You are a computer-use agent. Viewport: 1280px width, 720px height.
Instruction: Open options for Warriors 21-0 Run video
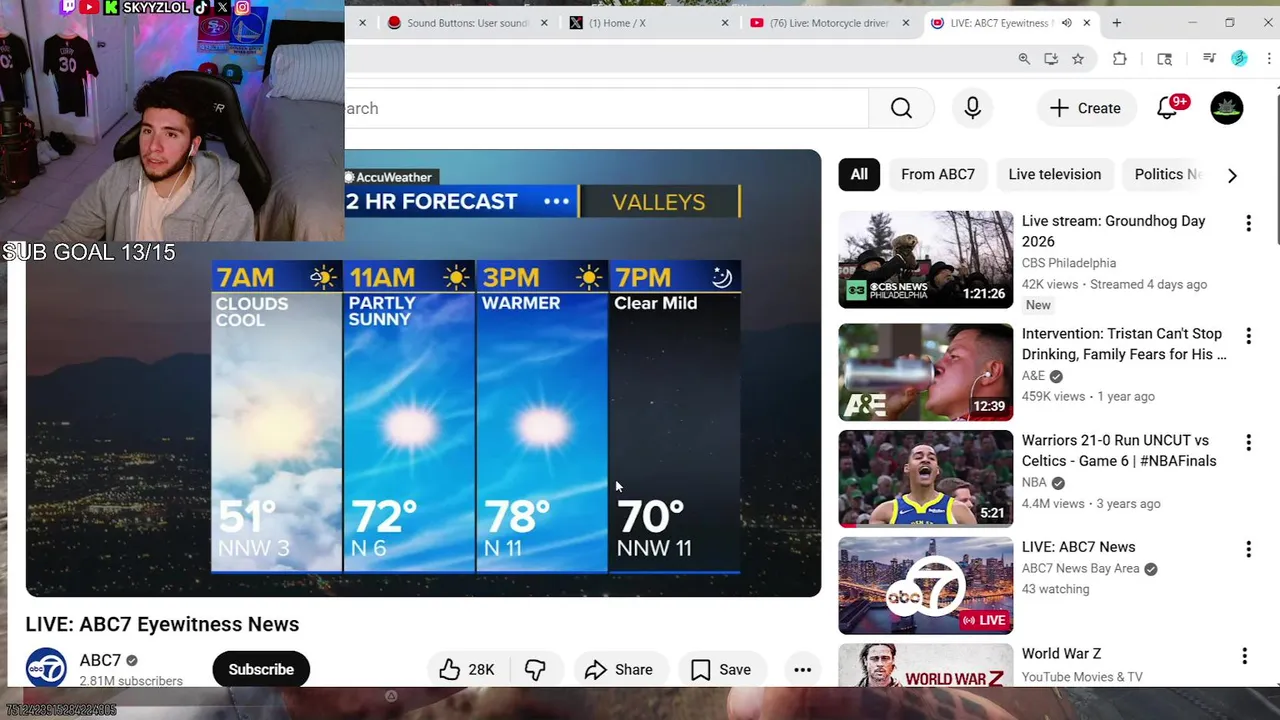tap(1248, 442)
